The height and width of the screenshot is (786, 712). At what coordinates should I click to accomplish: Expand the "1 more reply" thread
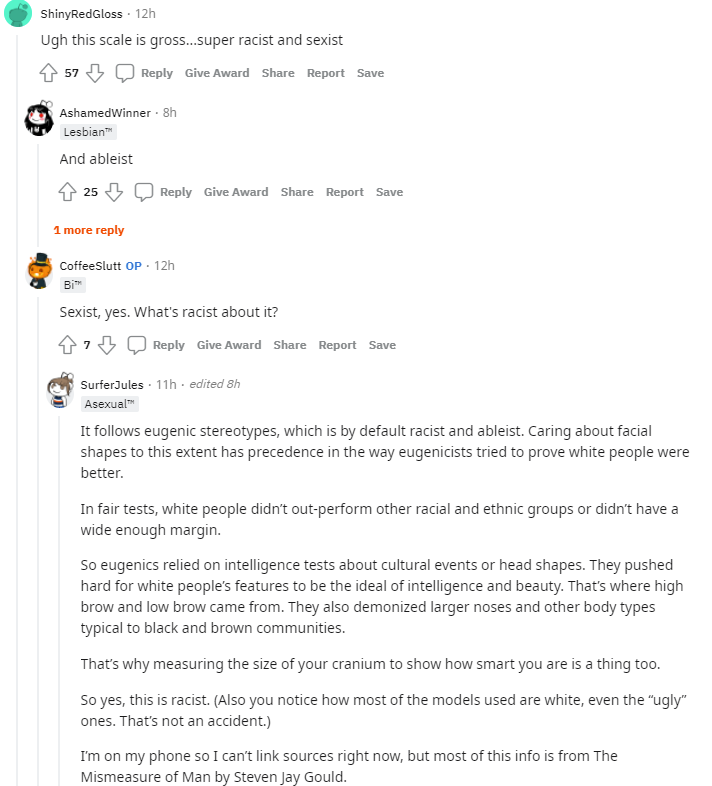89,230
